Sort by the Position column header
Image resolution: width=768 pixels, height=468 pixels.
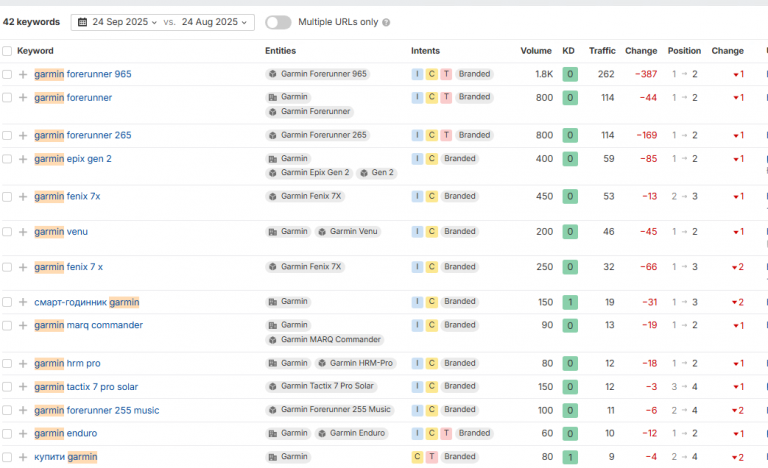(684, 51)
